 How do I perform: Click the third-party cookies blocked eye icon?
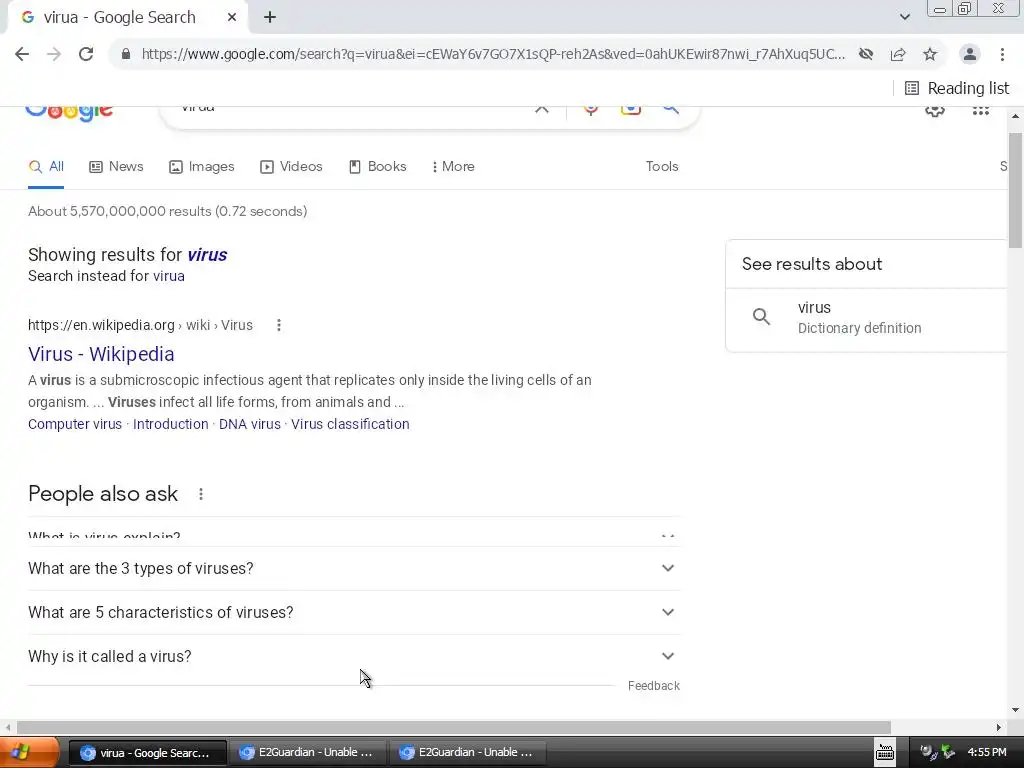866,54
